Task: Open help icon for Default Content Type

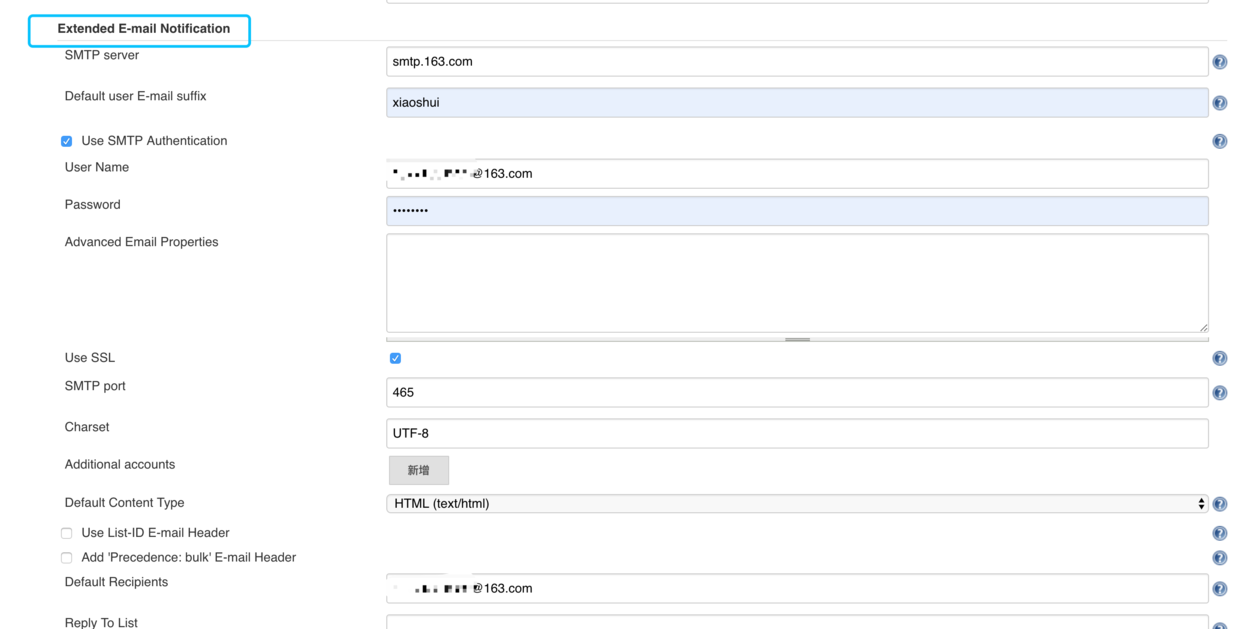Action: (1219, 504)
